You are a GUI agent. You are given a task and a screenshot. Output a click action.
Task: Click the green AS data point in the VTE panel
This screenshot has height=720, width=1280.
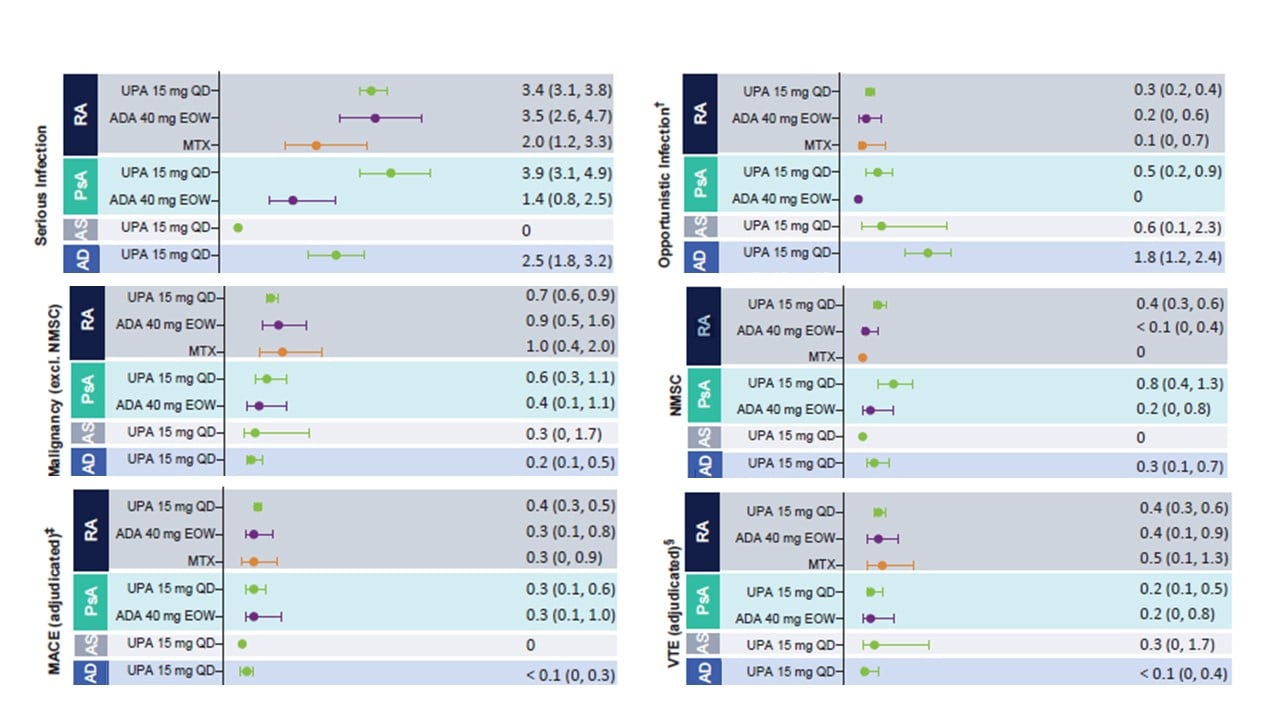coord(874,645)
